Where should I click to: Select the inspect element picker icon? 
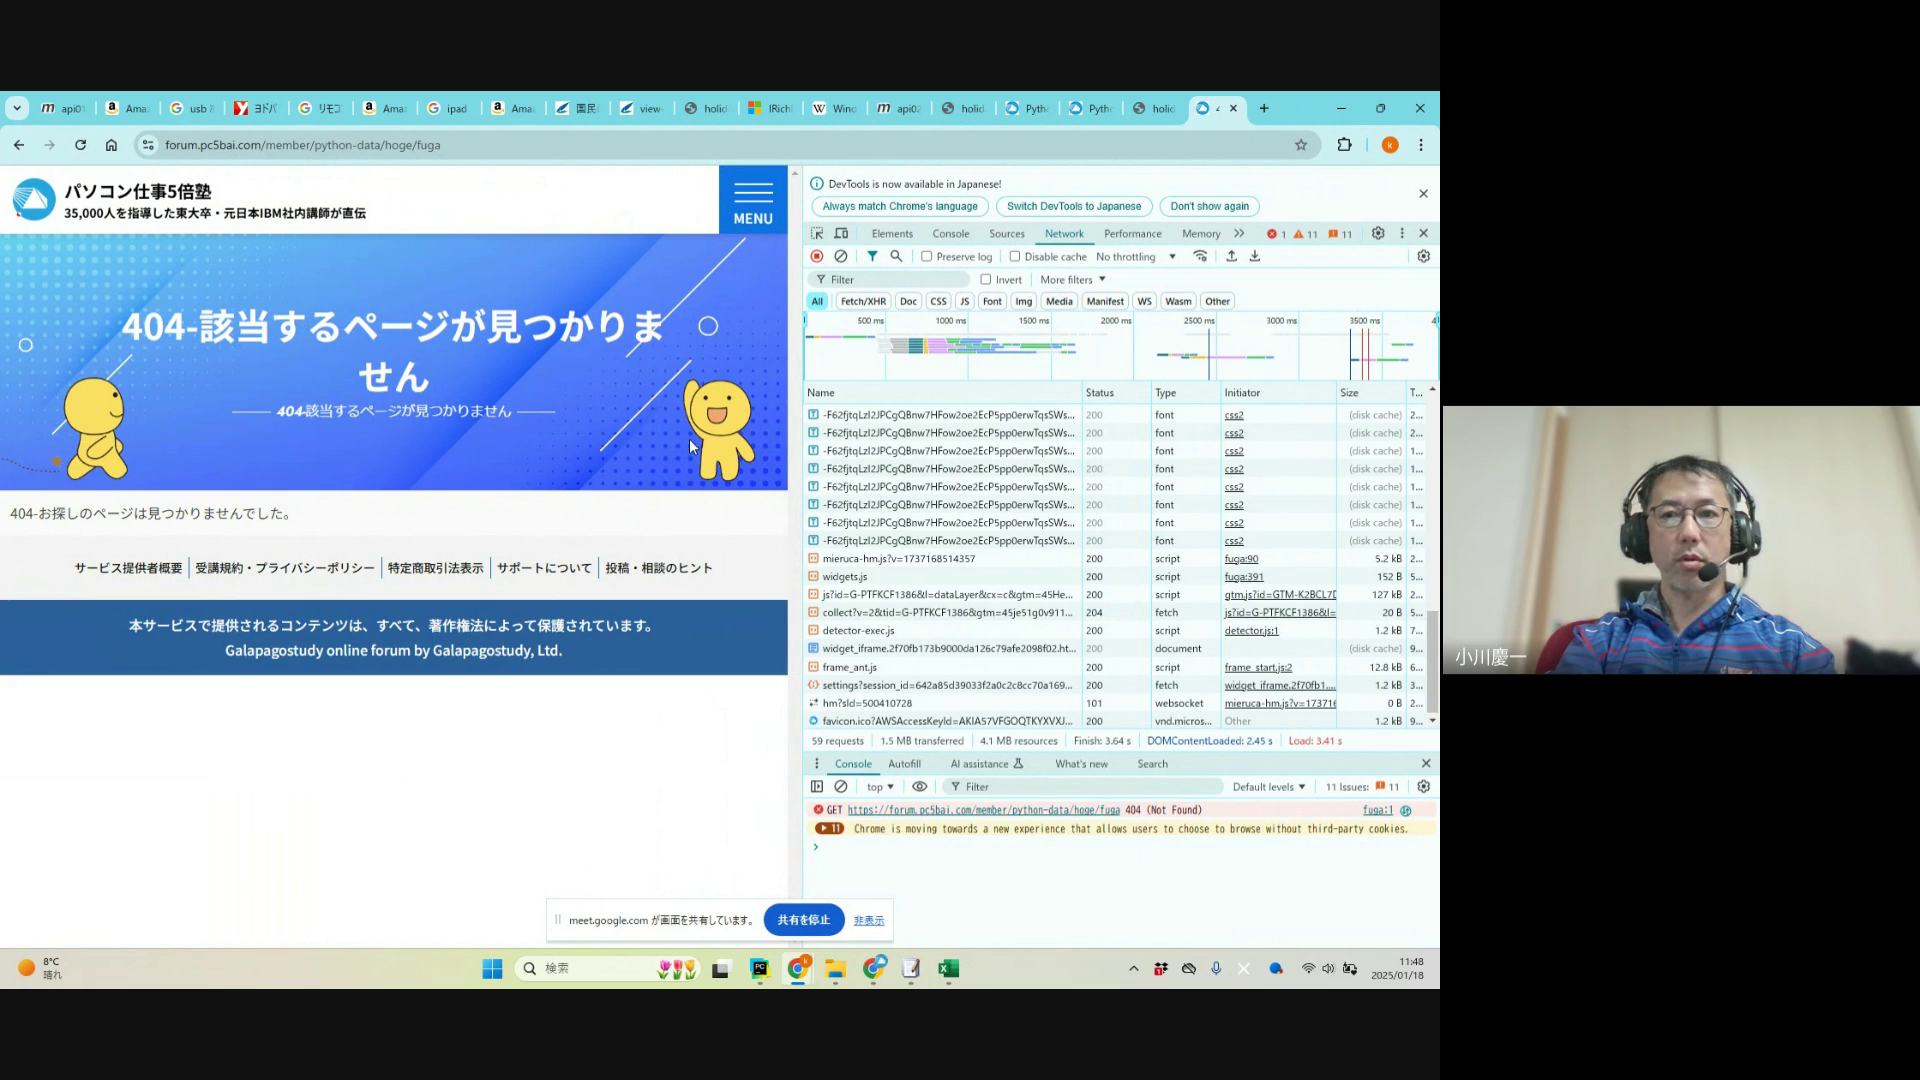[x=817, y=234]
